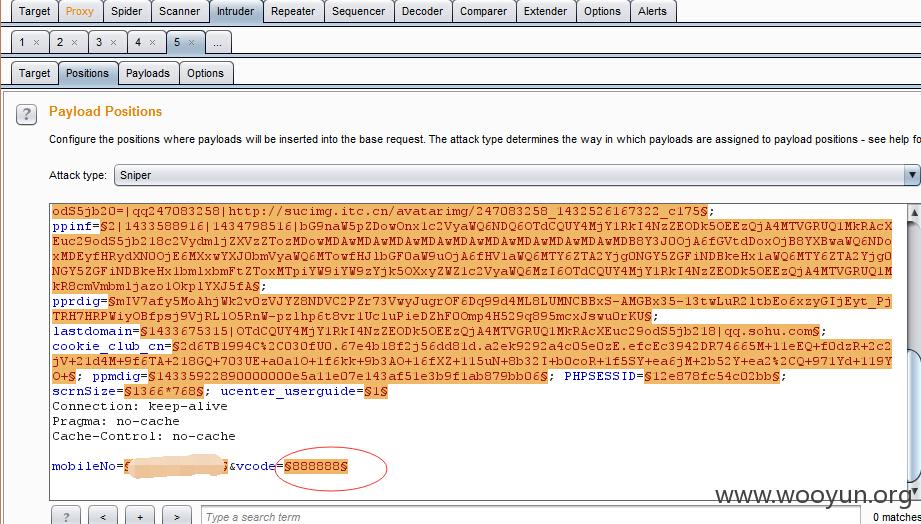The height and width of the screenshot is (524, 921).
Task: Open the main Options tab
Action: (x=602, y=11)
